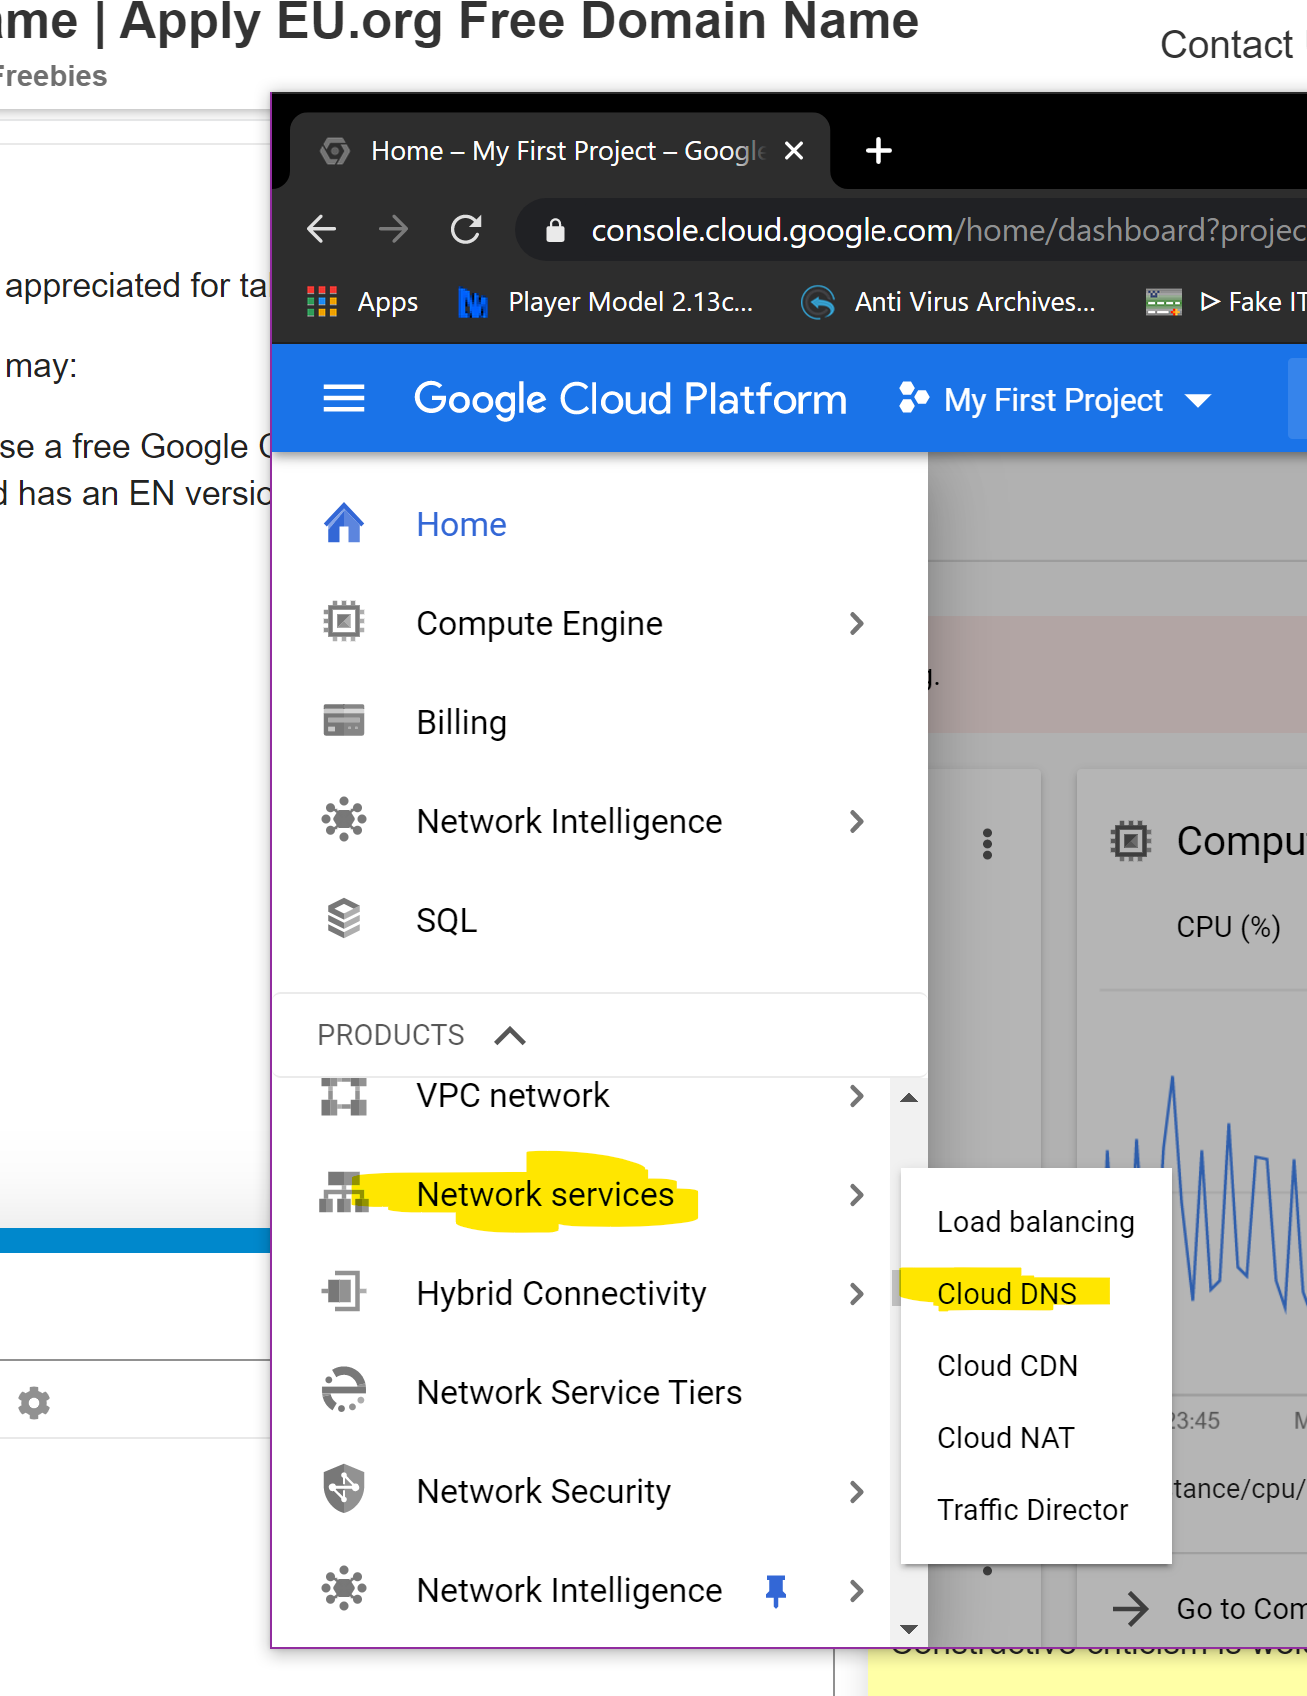Click the Network Security shield icon
Image resolution: width=1307 pixels, height=1696 pixels.
pos(343,1489)
